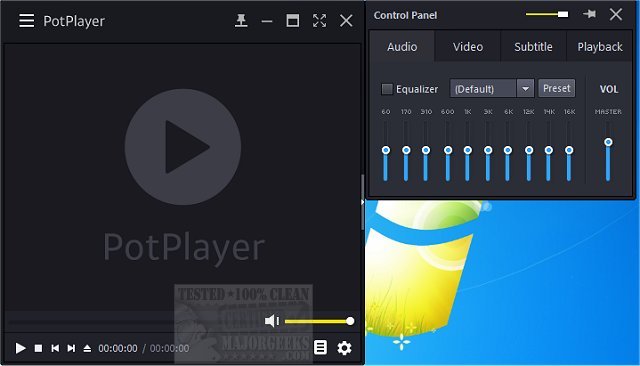Pin the Control Panel window

tap(589, 15)
